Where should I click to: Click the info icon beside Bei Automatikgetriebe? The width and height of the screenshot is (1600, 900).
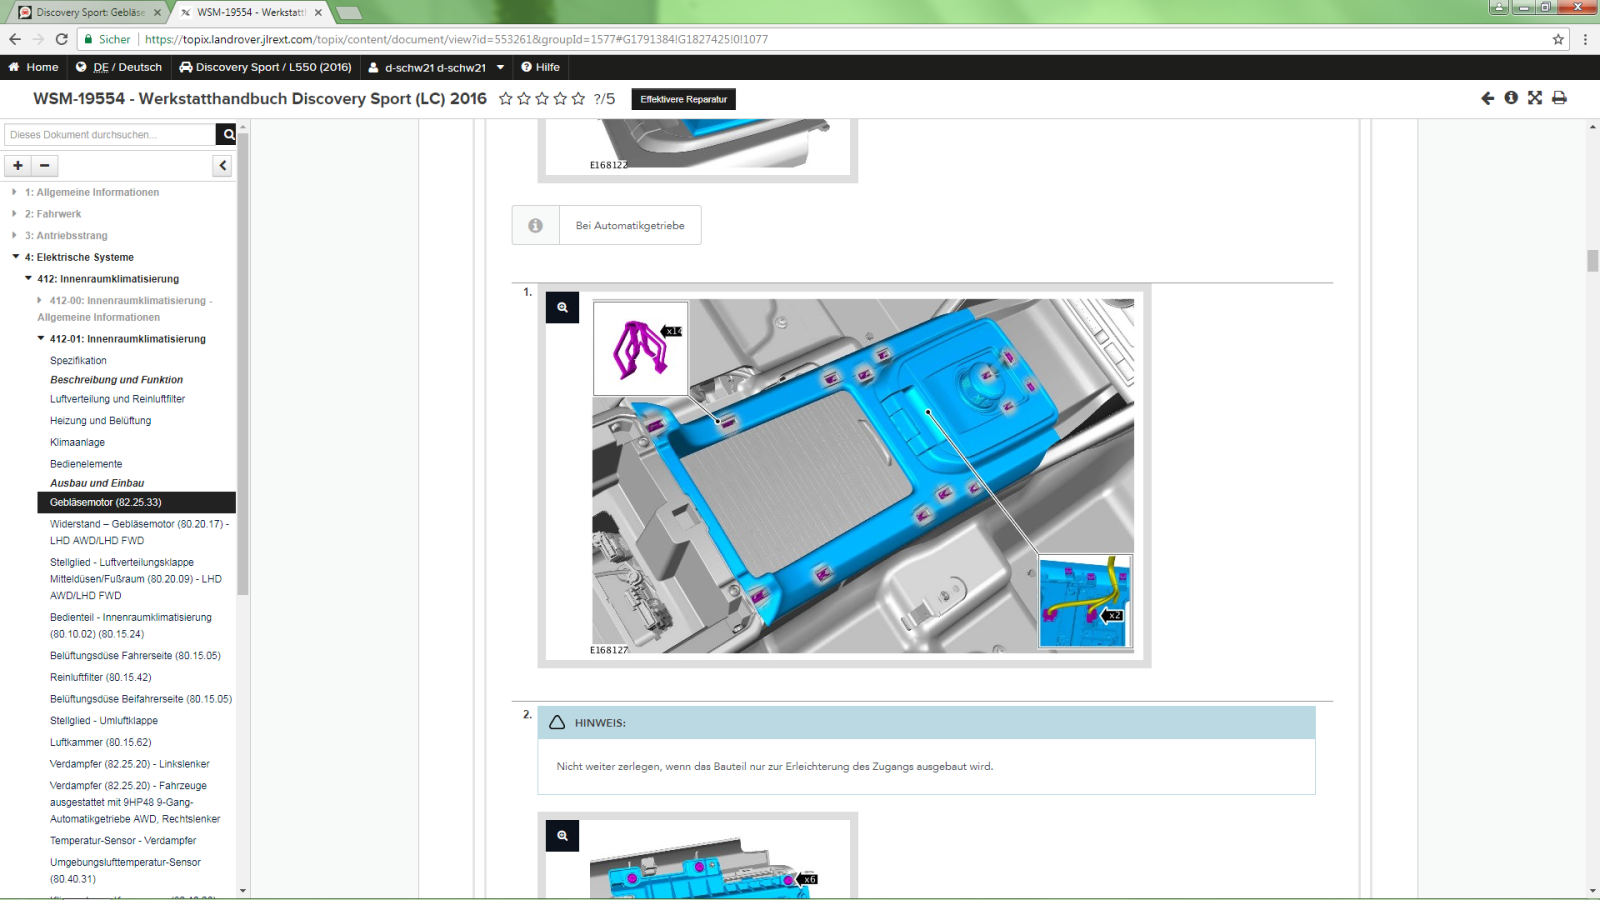536,225
